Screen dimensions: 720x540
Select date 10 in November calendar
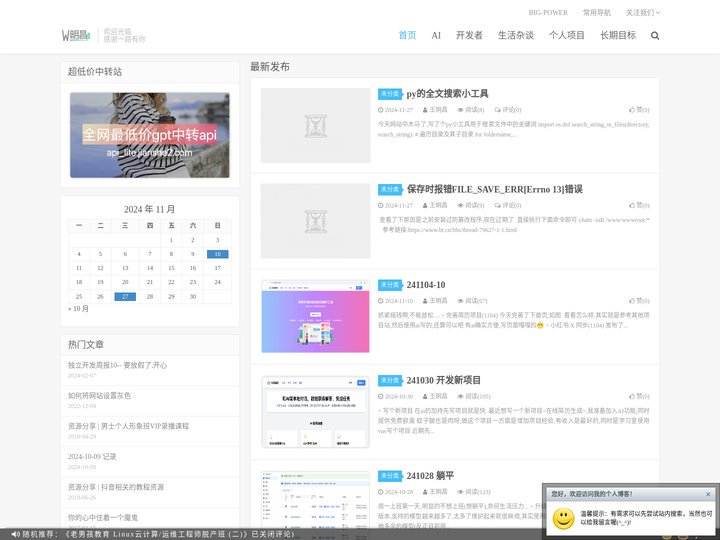coord(218,254)
